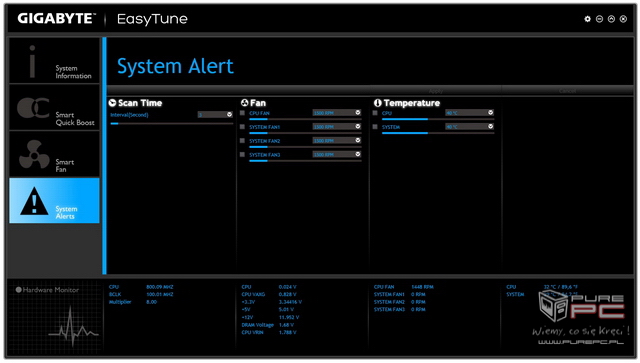Enable the CPU FAN alert checkbox
This screenshot has height=363, width=640.
[x=242, y=113]
